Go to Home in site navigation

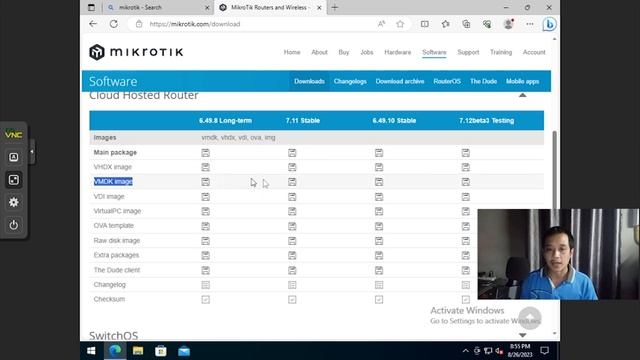292,52
